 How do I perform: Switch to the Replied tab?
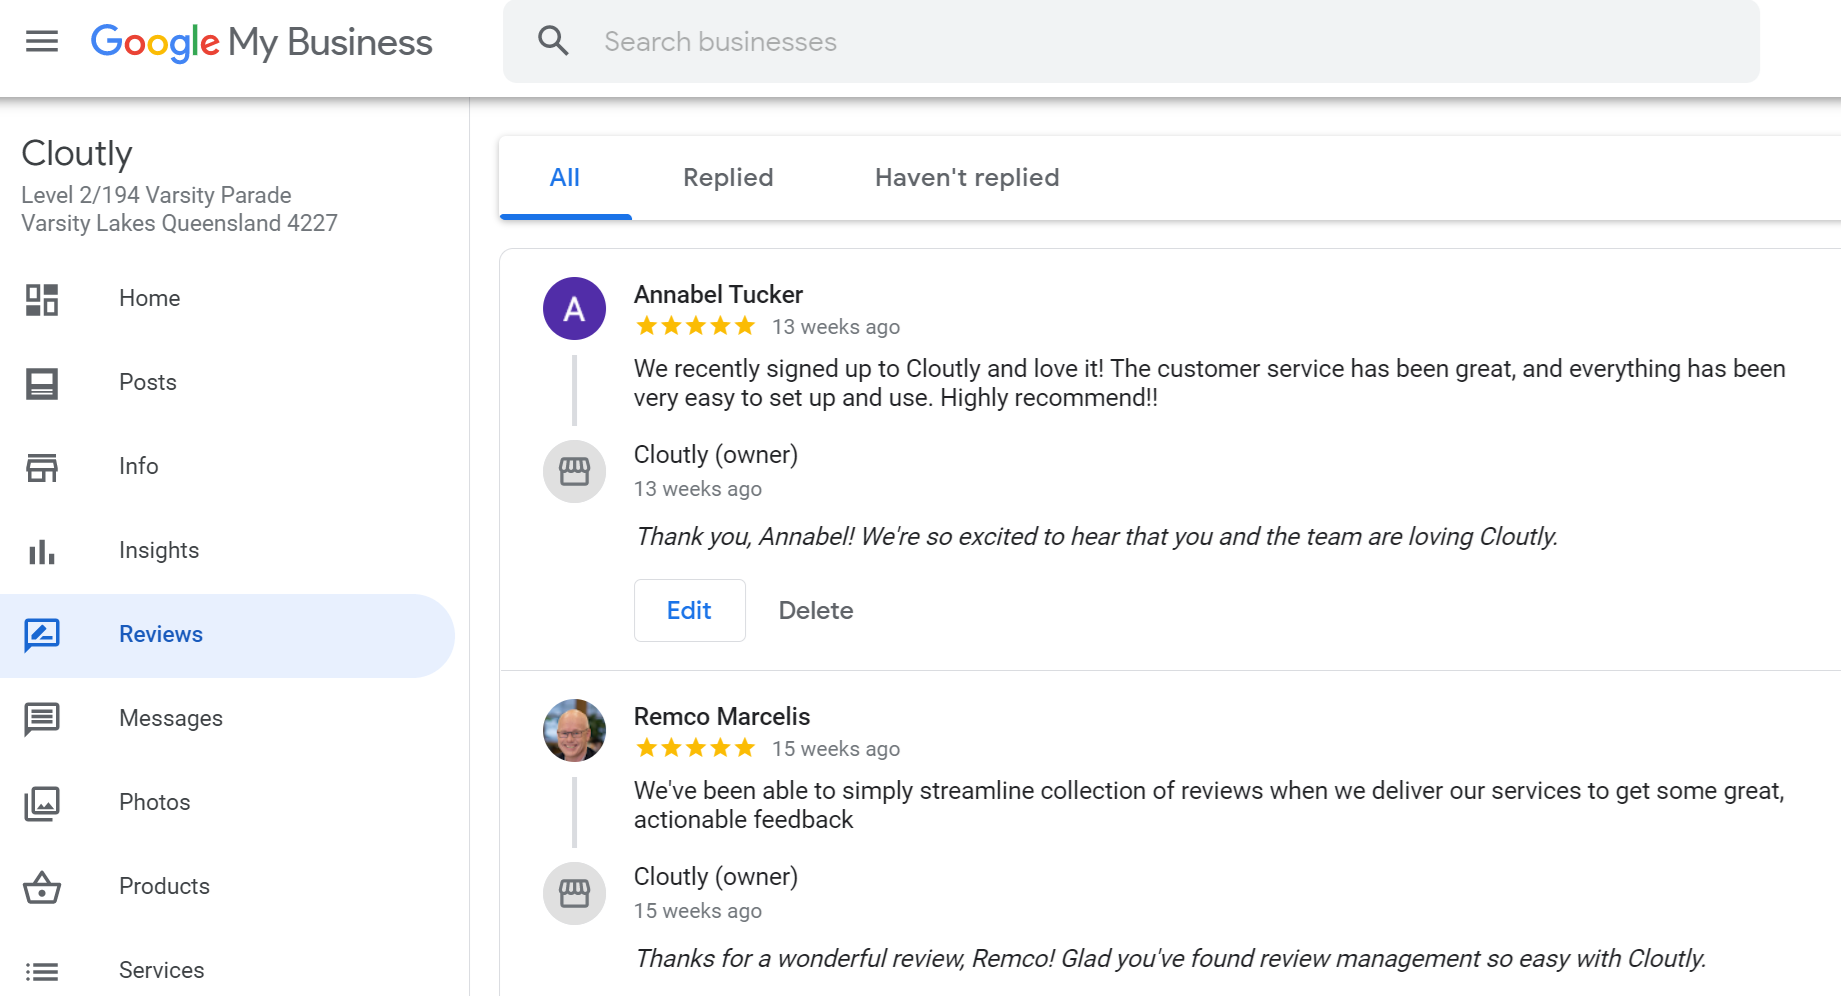click(728, 178)
